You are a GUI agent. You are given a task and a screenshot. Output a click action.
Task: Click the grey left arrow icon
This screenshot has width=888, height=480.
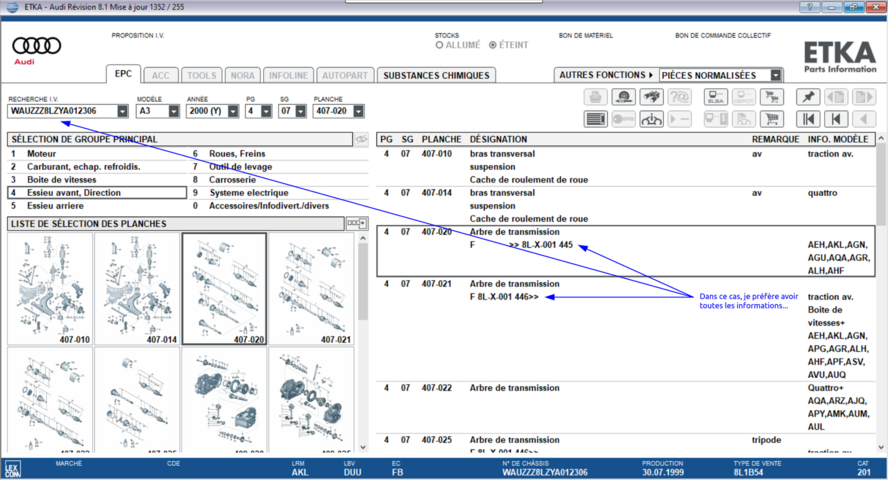click(x=864, y=119)
